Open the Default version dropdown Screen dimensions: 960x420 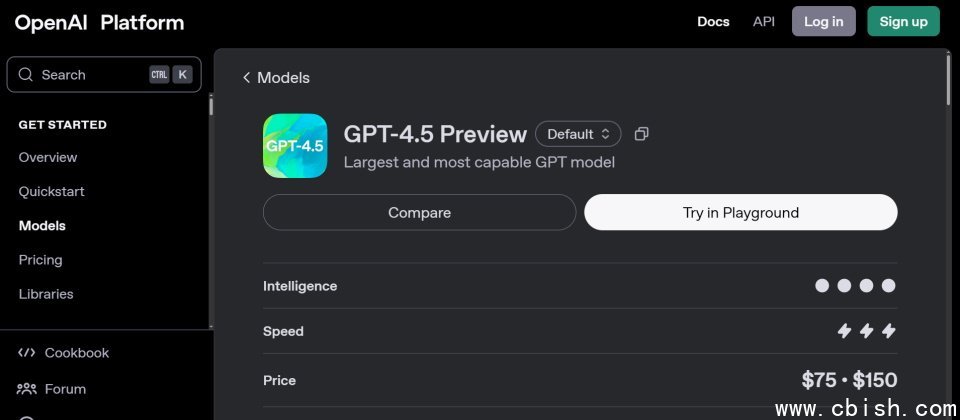click(x=578, y=134)
